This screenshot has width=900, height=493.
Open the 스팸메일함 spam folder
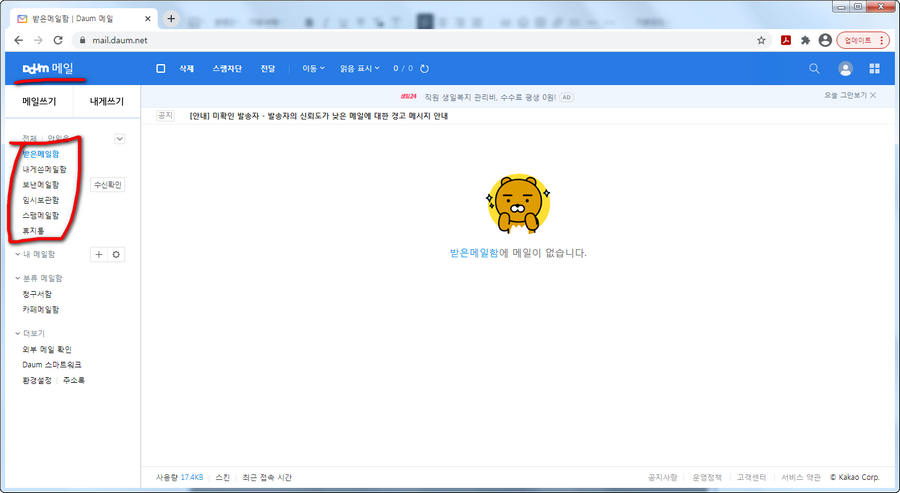[41, 216]
